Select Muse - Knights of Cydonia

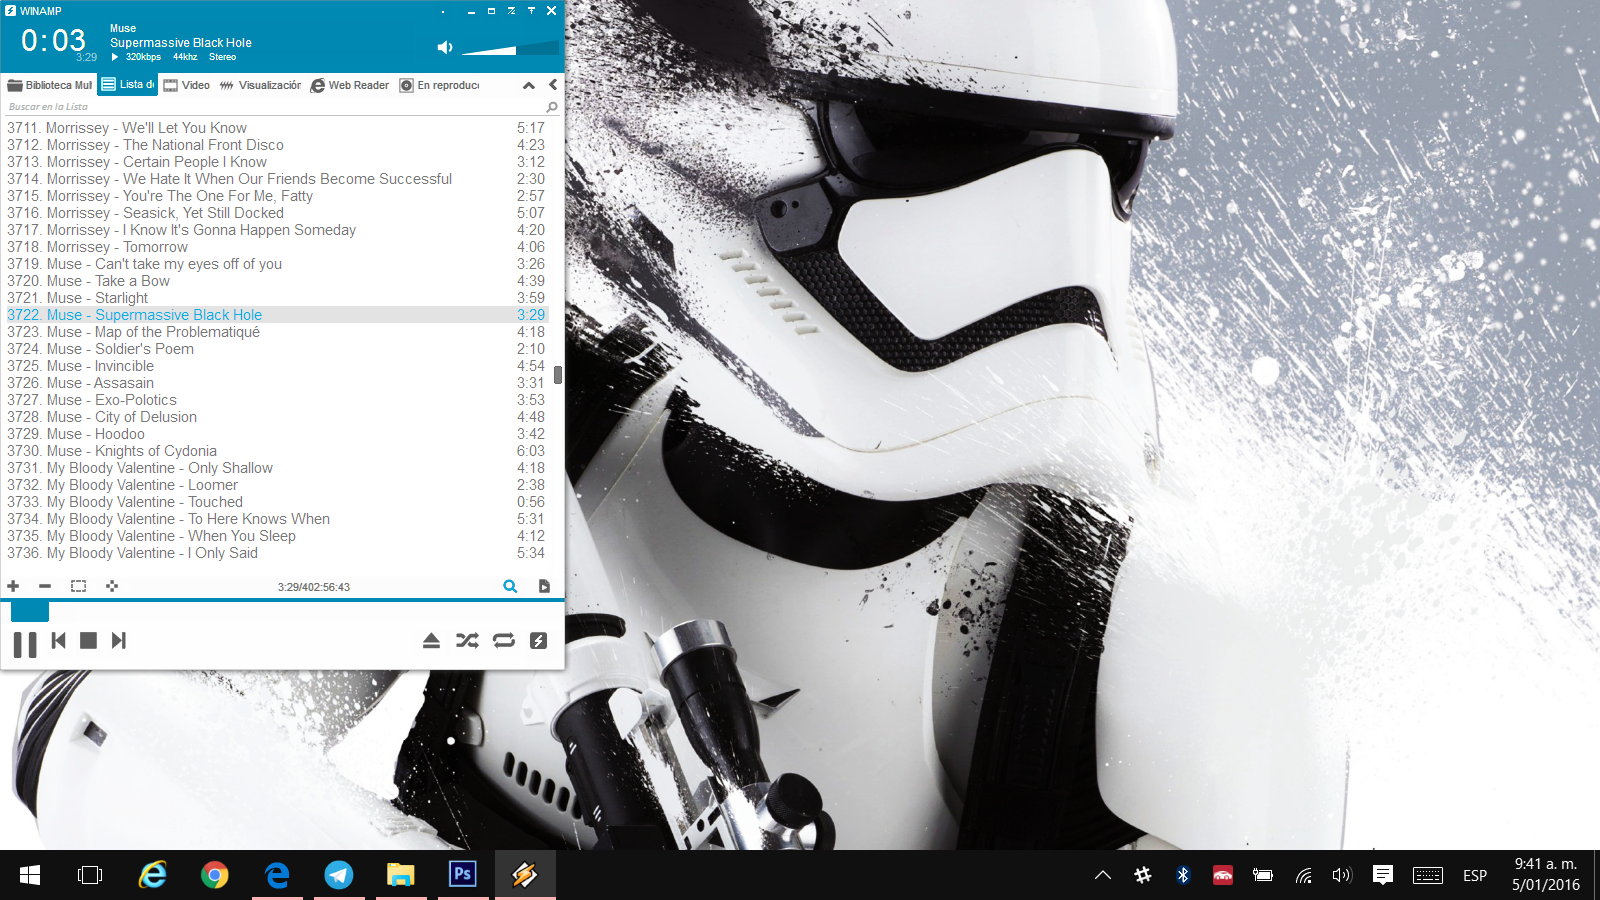(276, 451)
